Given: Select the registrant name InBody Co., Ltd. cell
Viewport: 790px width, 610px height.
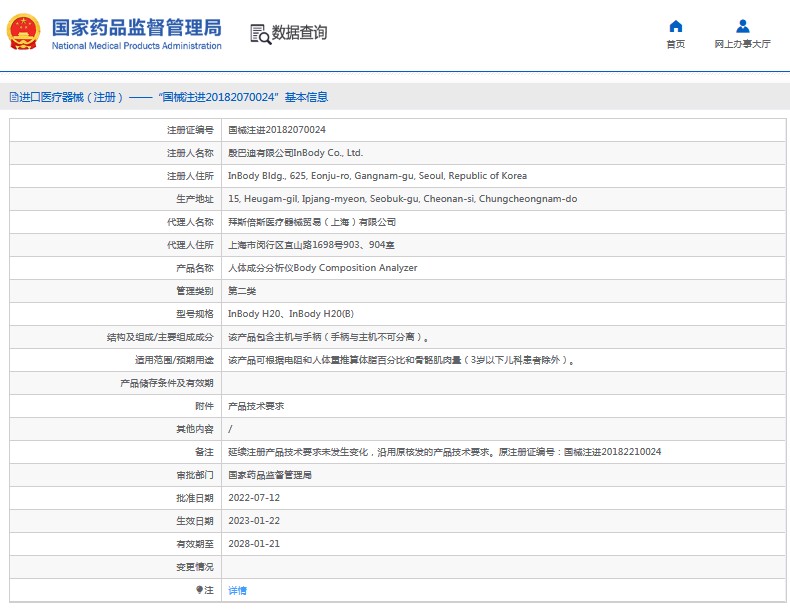Looking at the screenshot, I should coord(295,153).
